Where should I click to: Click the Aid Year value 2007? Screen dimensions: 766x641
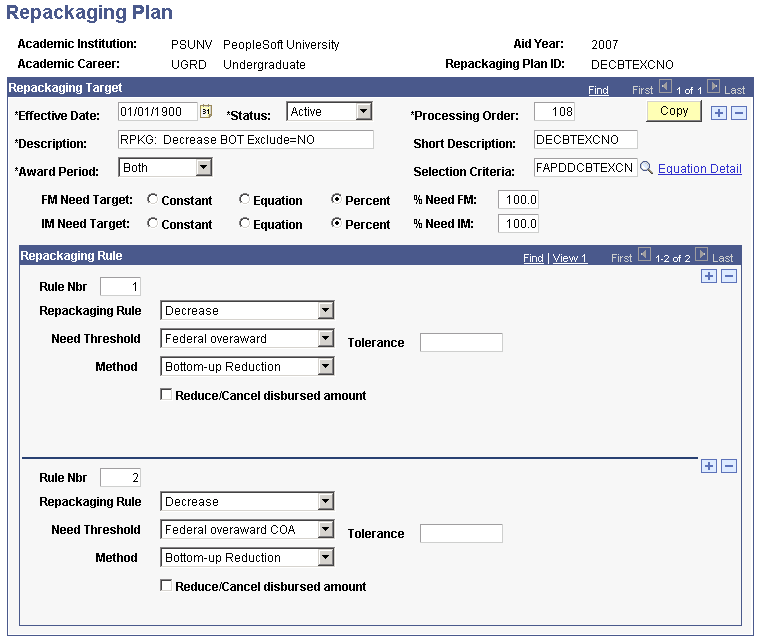pyautogui.click(x=604, y=44)
